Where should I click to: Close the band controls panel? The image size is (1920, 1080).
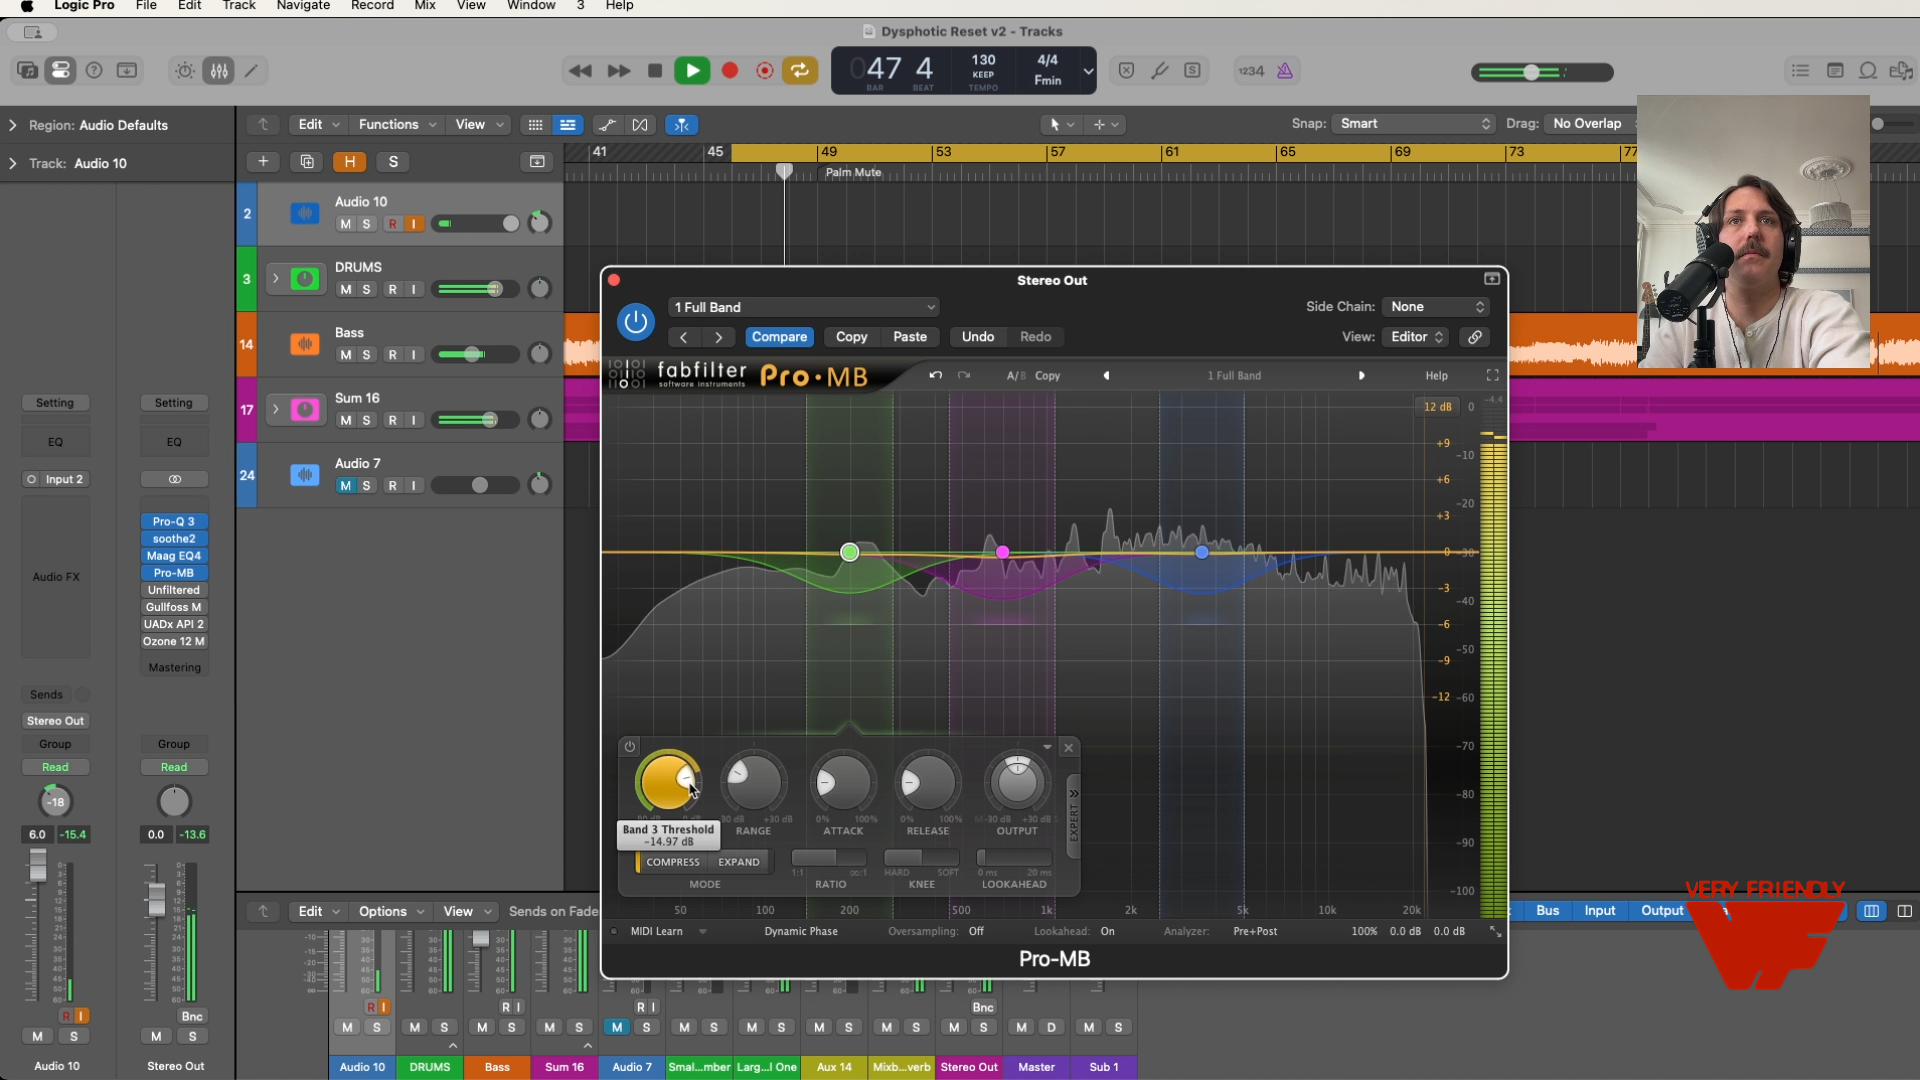(x=1068, y=748)
